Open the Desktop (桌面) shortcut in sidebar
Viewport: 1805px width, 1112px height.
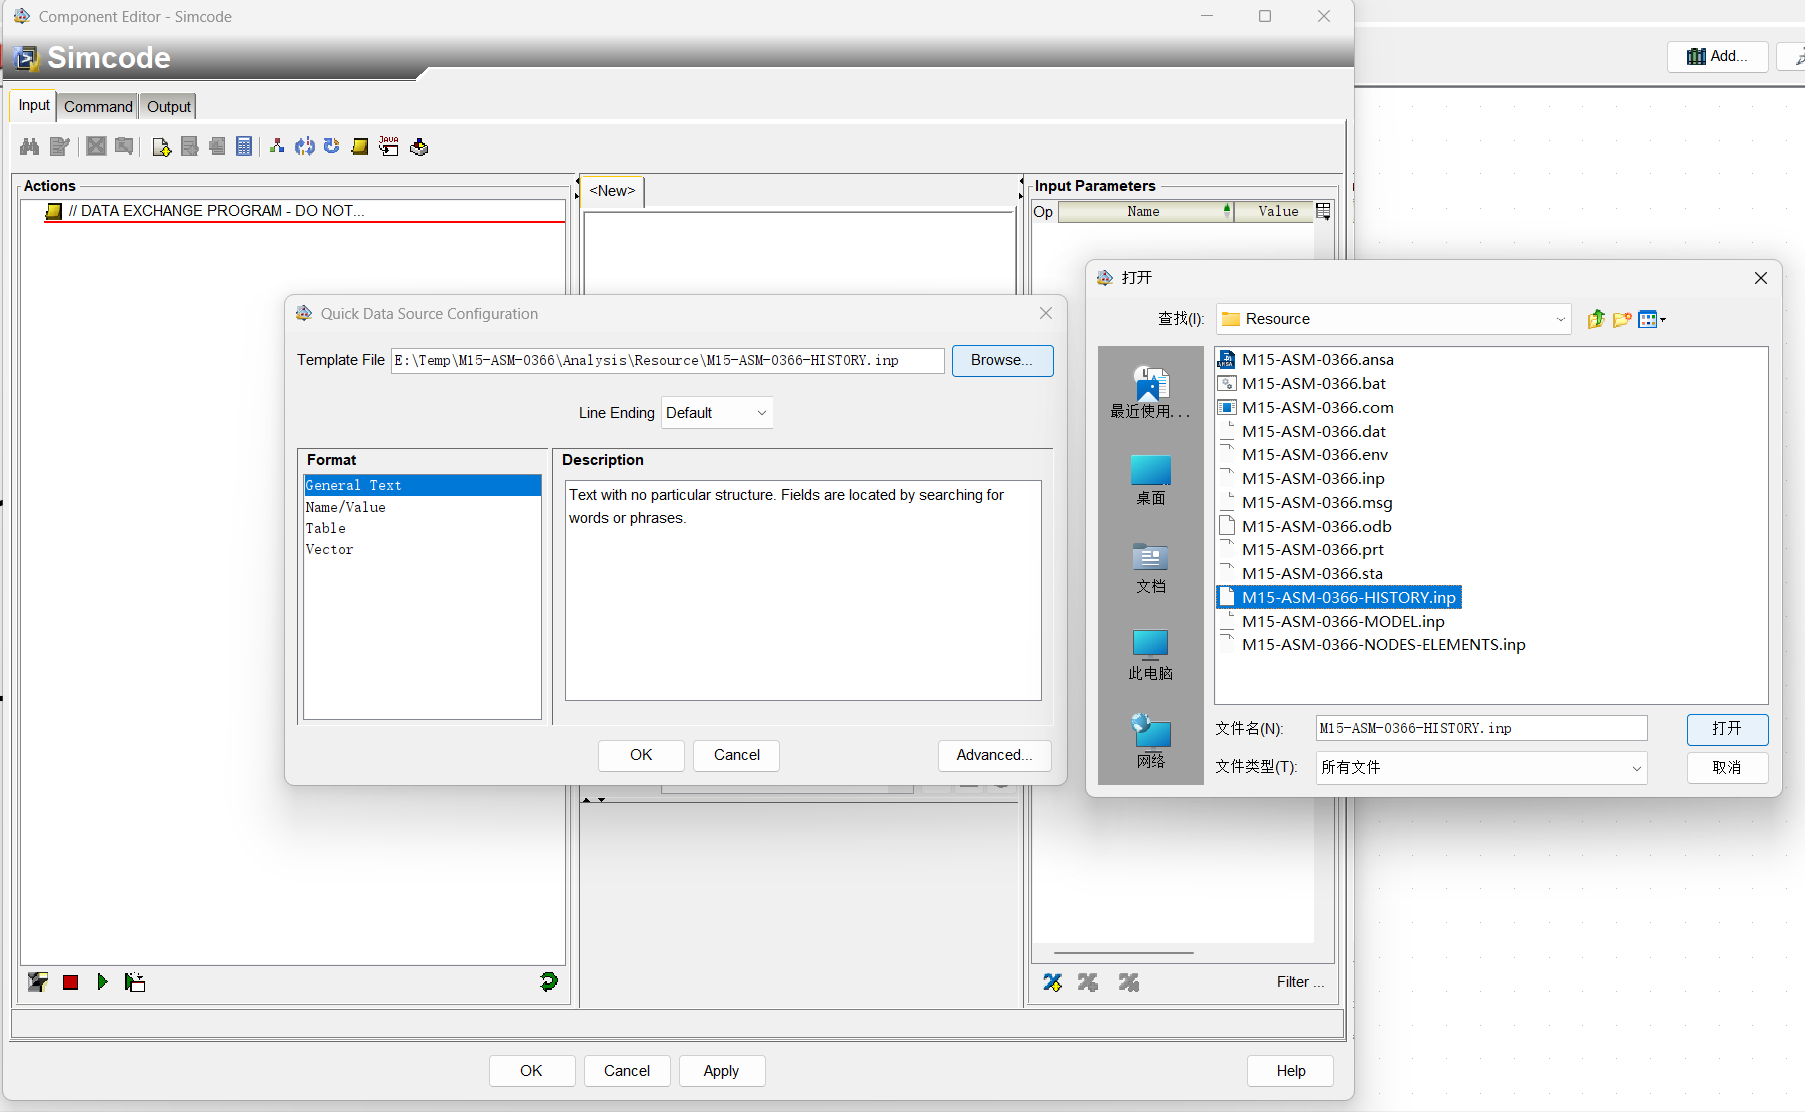coord(1150,480)
